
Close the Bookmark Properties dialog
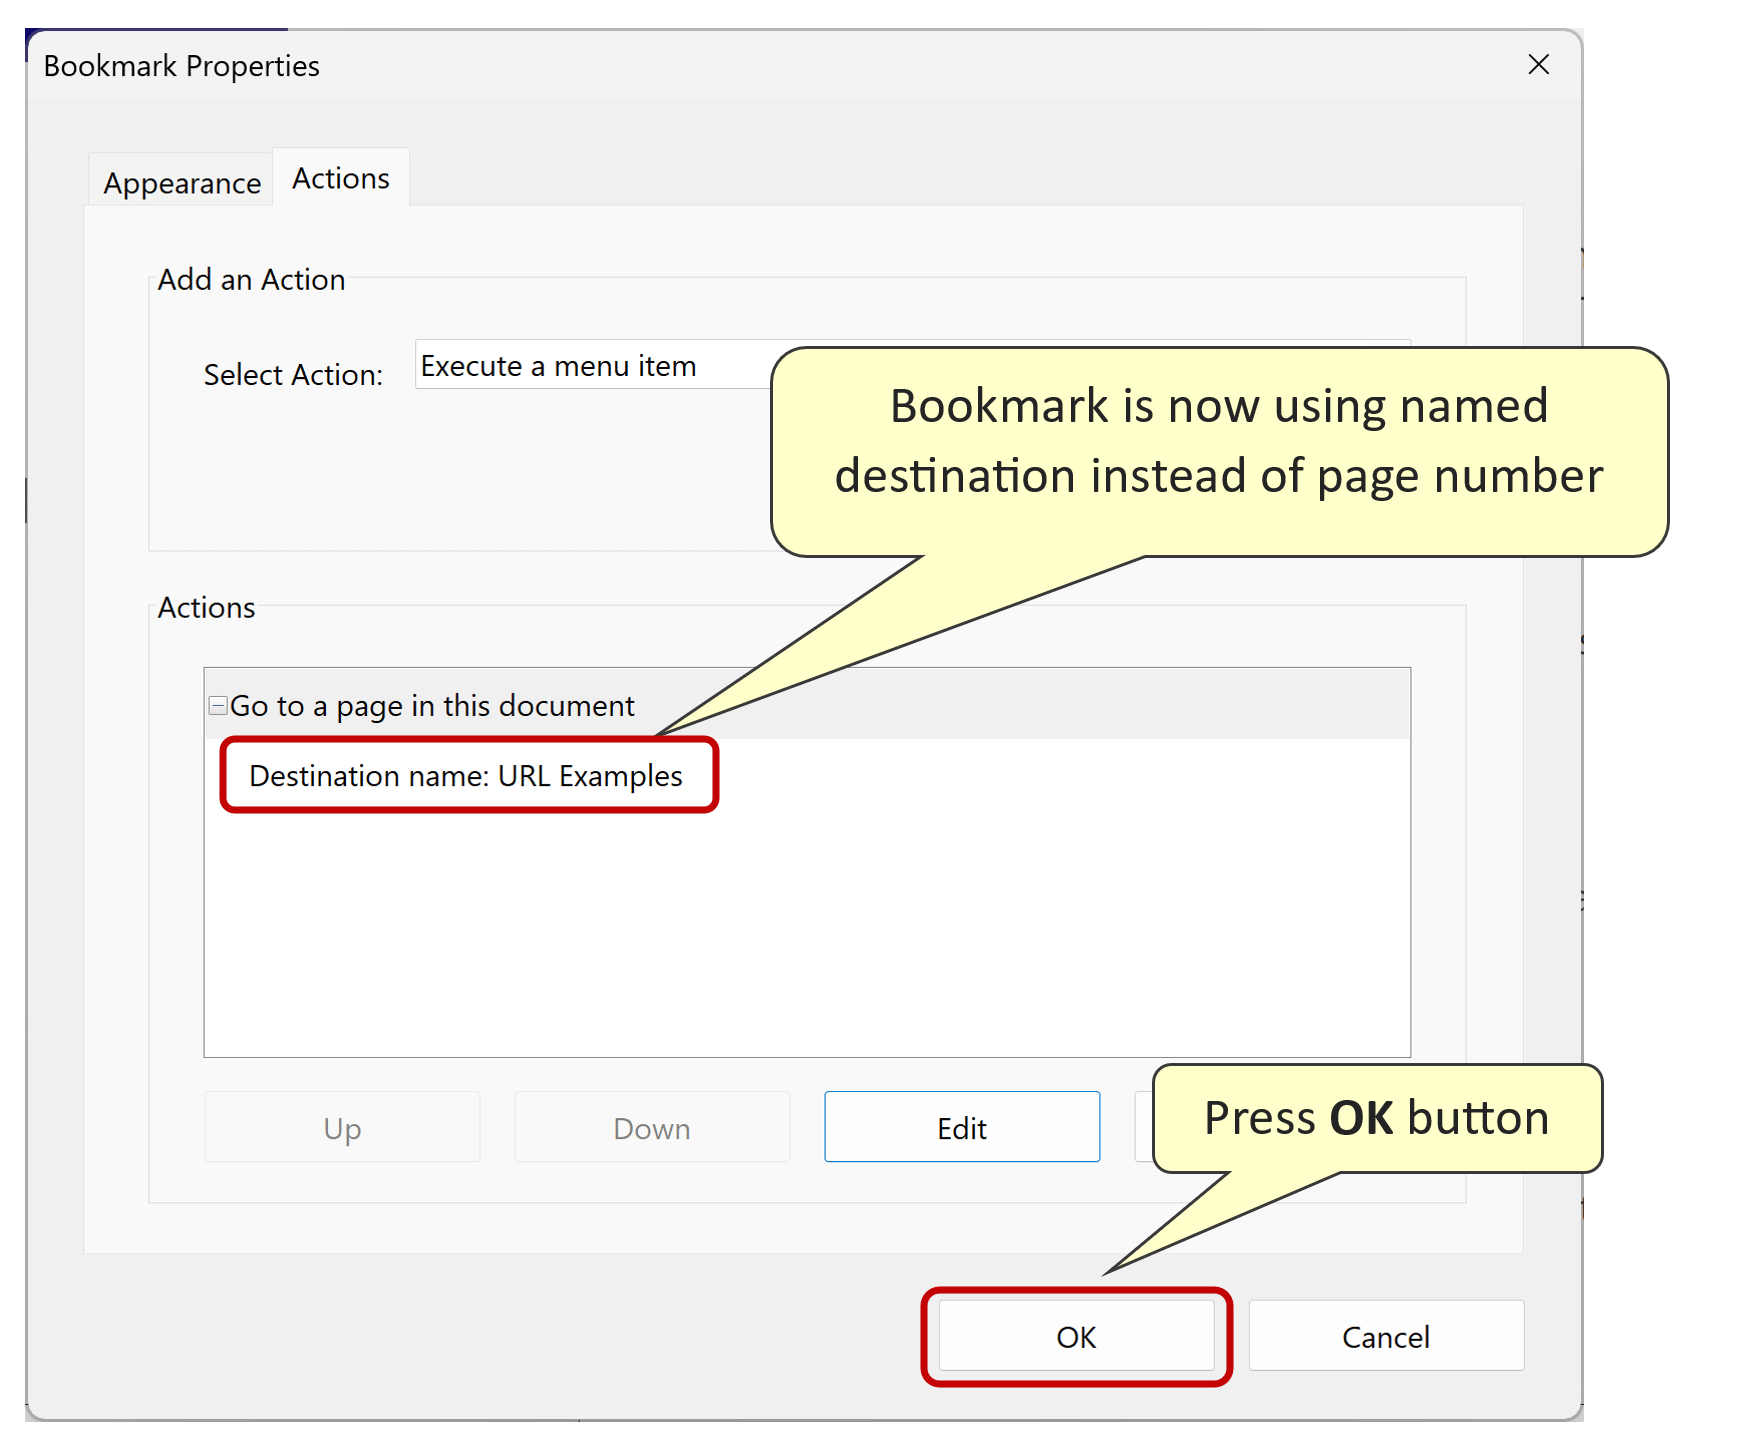click(x=1538, y=65)
